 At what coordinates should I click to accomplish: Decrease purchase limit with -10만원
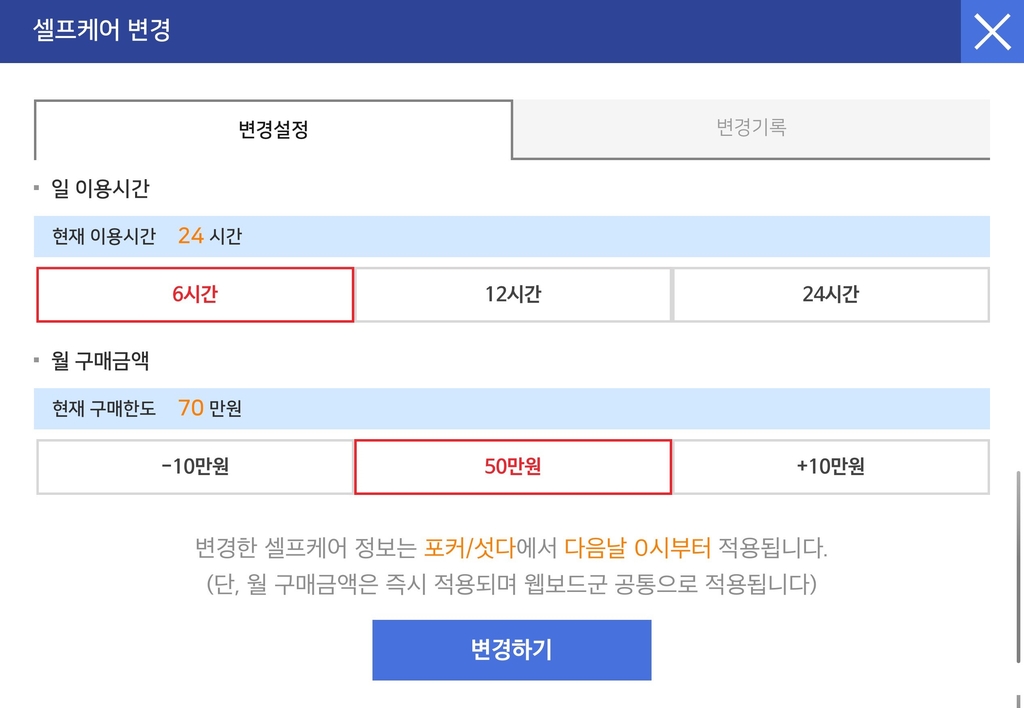coord(195,466)
